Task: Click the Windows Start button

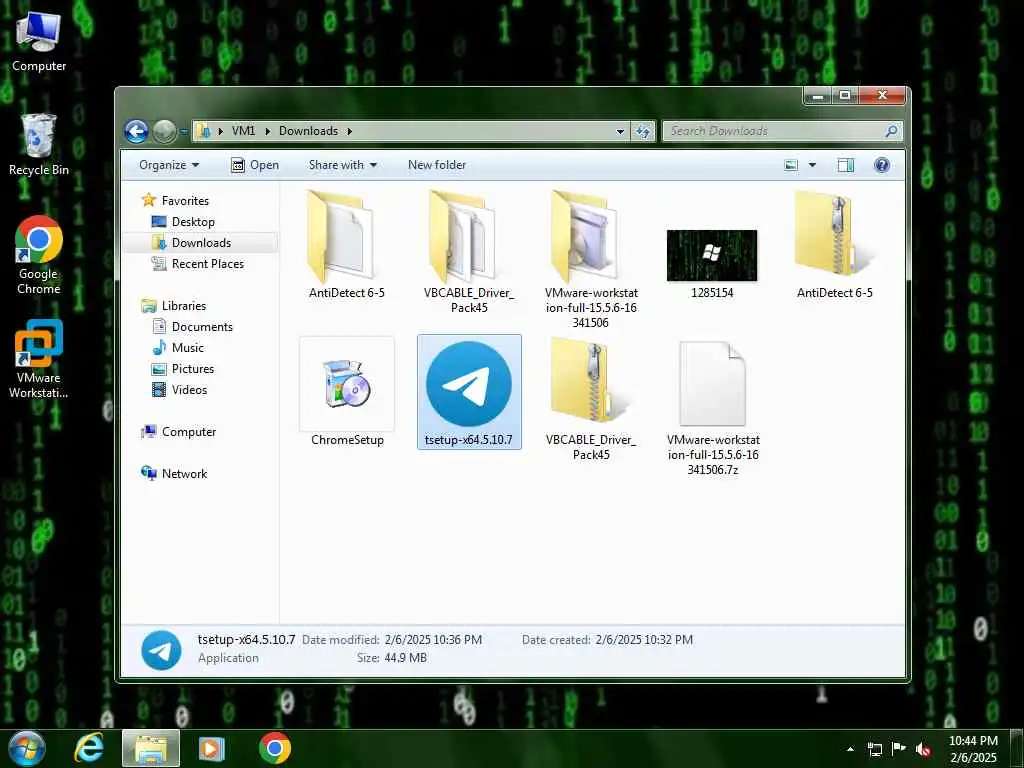Action: [x=27, y=748]
